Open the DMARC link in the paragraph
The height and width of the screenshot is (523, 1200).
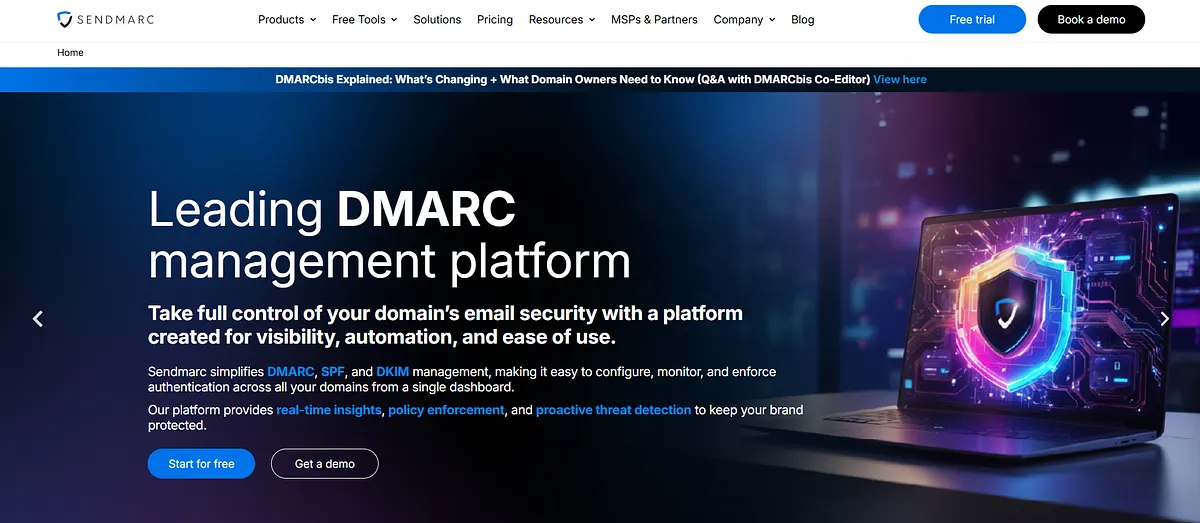pos(291,371)
